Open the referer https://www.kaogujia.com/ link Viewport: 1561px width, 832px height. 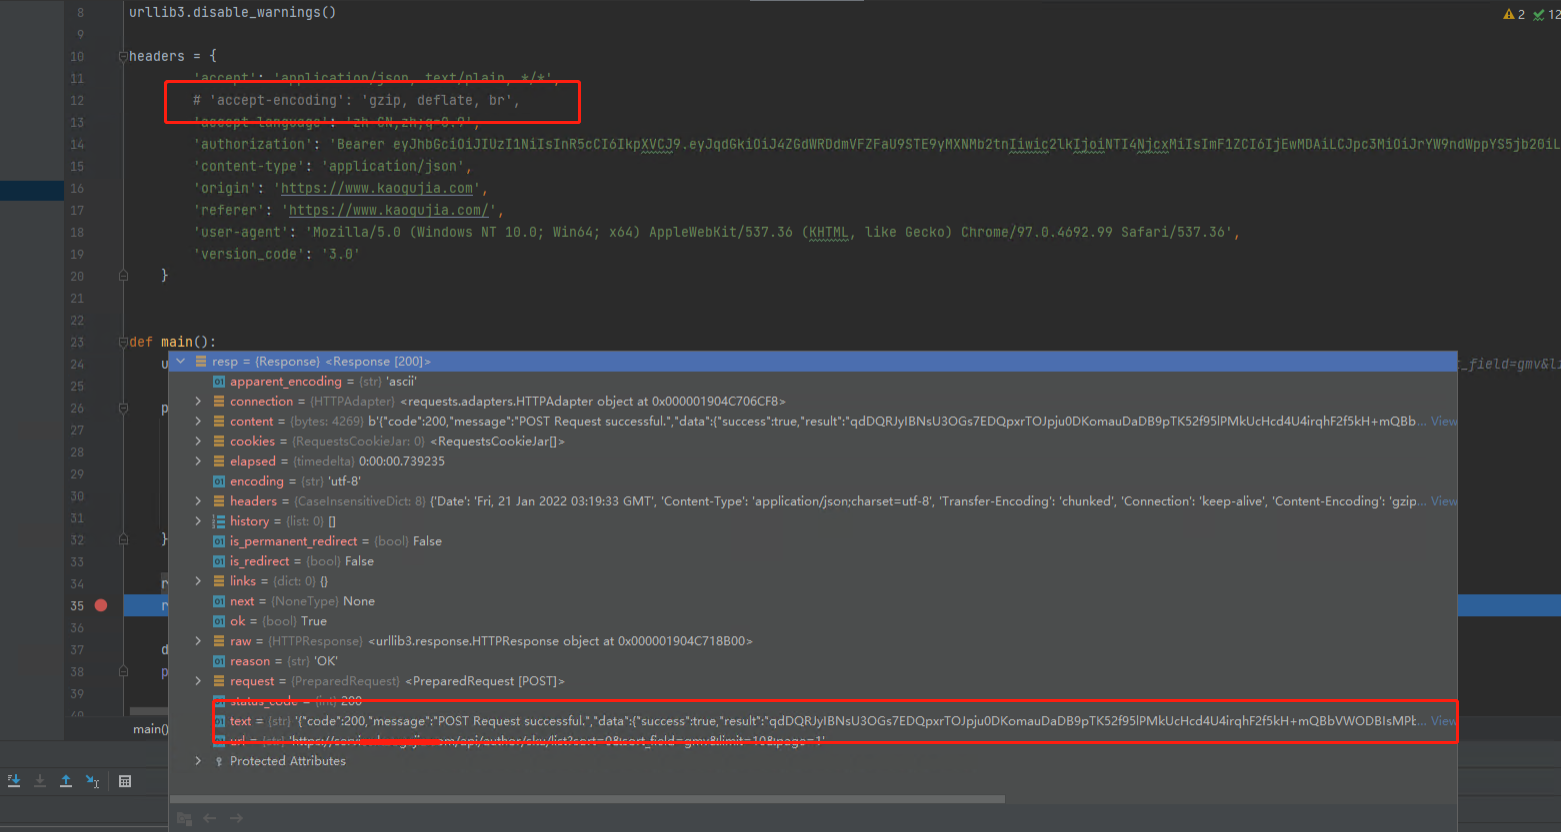pyautogui.click(x=389, y=210)
